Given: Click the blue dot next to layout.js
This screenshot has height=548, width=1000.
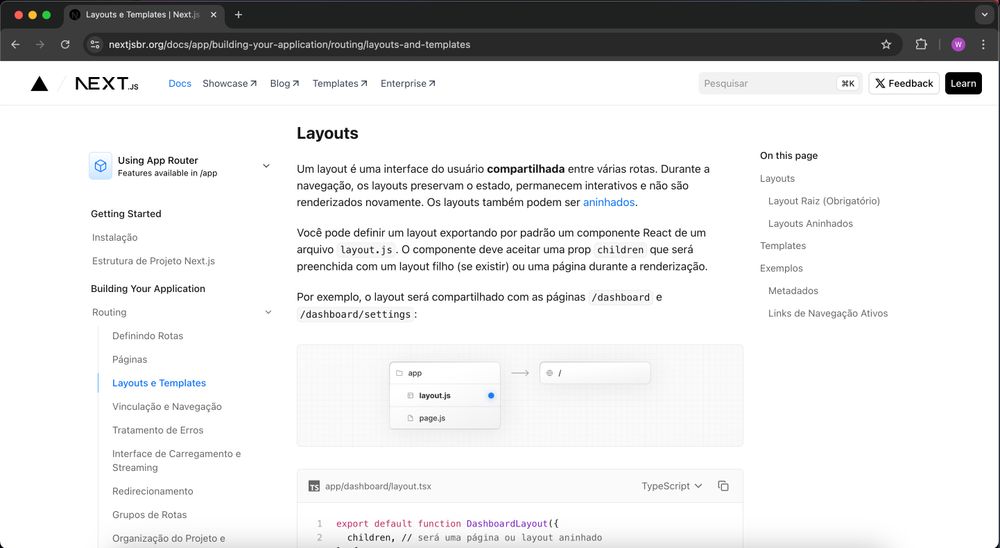Looking at the screenshot, I should 491,396.
